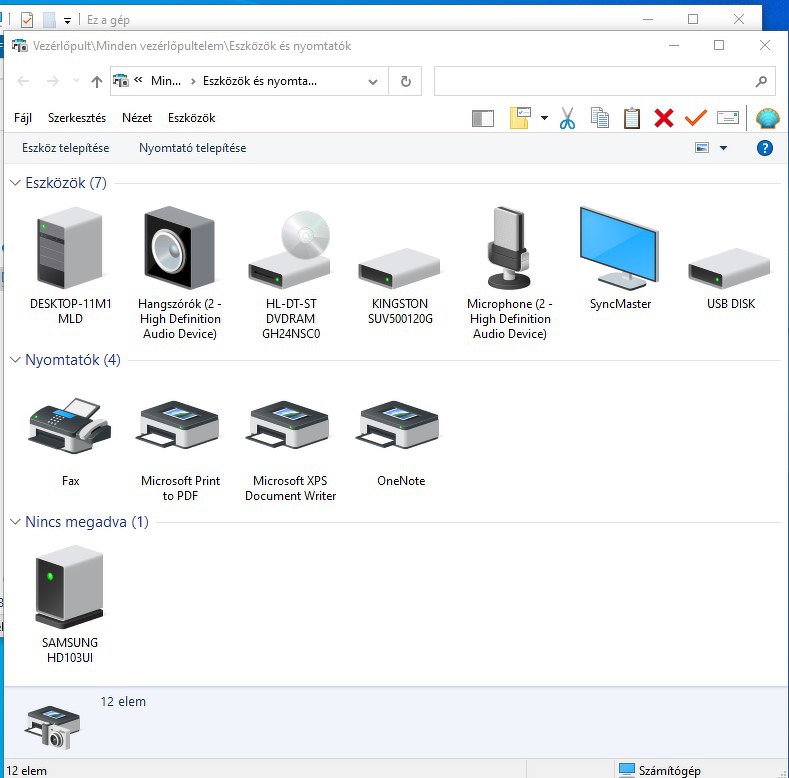The width and height of the screenshot is (789, 778).
Task: Click the address bar location icon
Action: 121,81
